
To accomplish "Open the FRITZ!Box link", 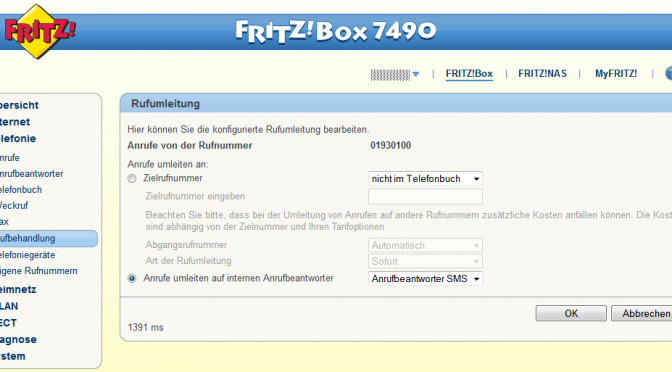I will [469, 74].
